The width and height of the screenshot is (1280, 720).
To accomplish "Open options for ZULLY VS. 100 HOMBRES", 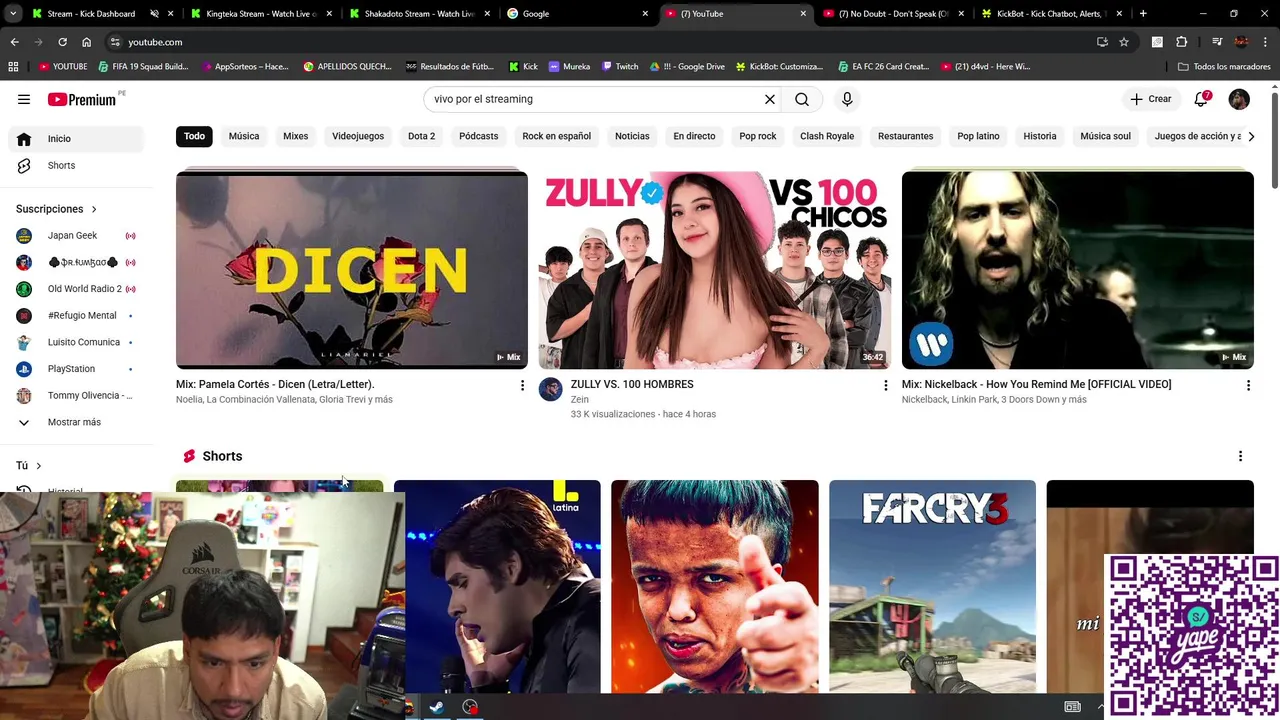I will coord(885,385).
